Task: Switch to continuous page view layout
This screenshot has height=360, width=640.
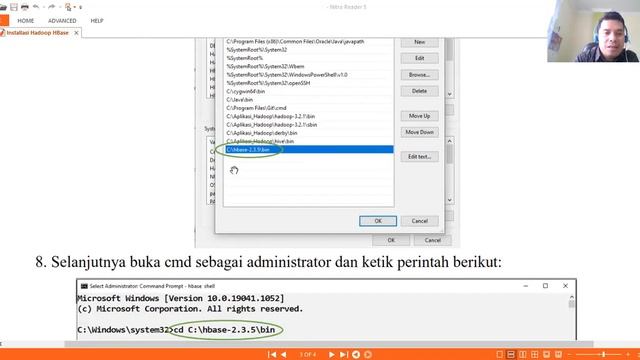Action: coord(511,354)
